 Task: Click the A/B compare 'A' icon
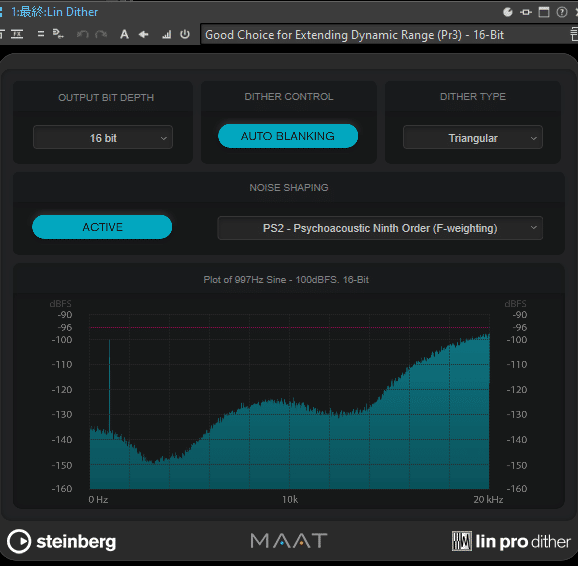125,34
